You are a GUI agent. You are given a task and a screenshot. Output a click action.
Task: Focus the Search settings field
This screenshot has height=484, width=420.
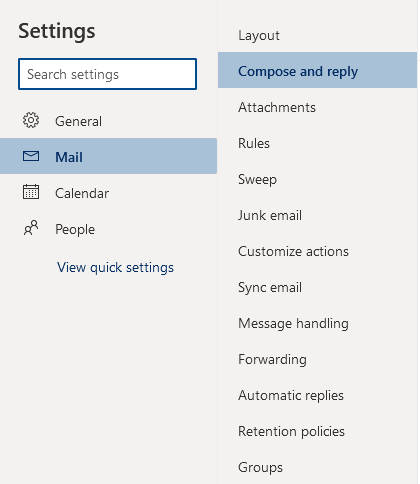pyautogui.click(x=107, y=74)
